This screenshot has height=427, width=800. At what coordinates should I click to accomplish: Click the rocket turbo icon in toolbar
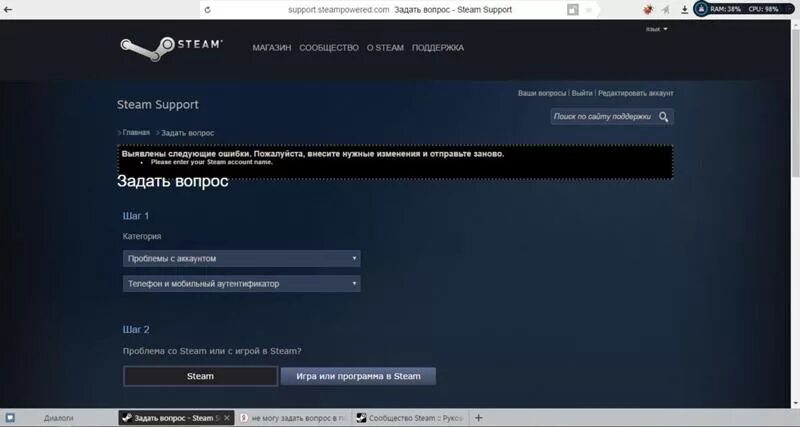665,10
